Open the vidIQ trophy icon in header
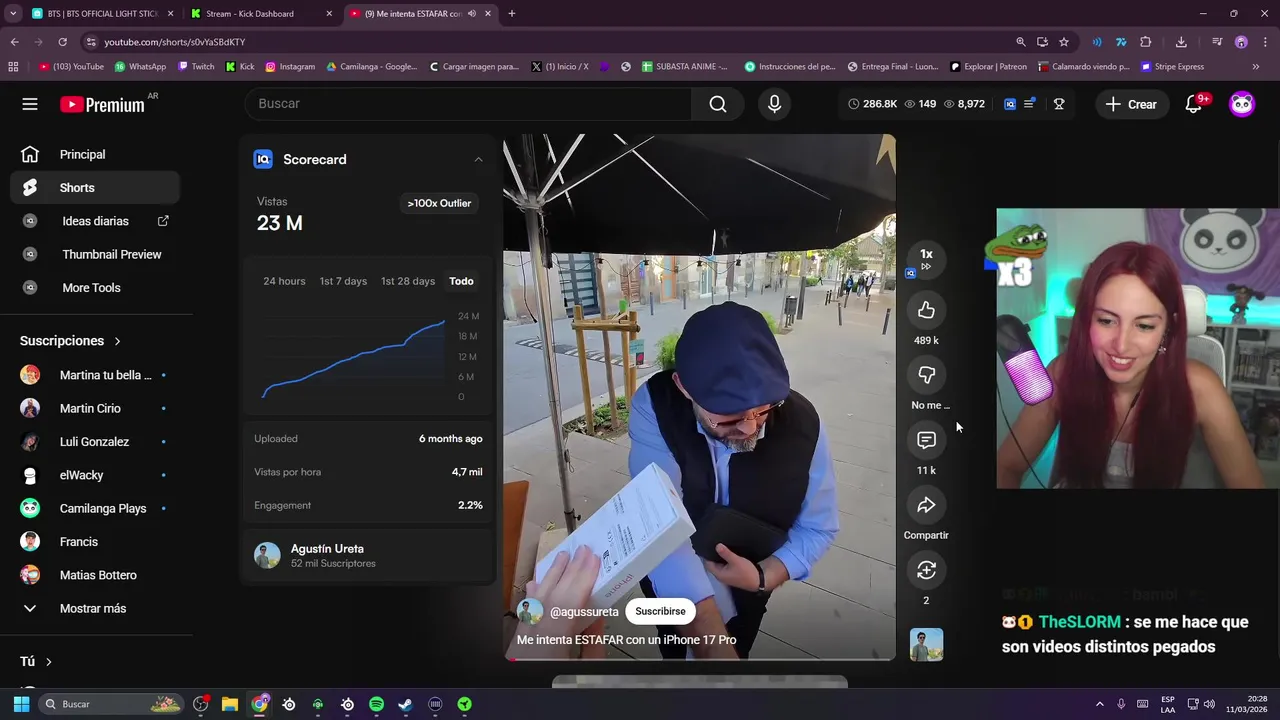The image size is (1280, 720). [x=1059, y=104]
